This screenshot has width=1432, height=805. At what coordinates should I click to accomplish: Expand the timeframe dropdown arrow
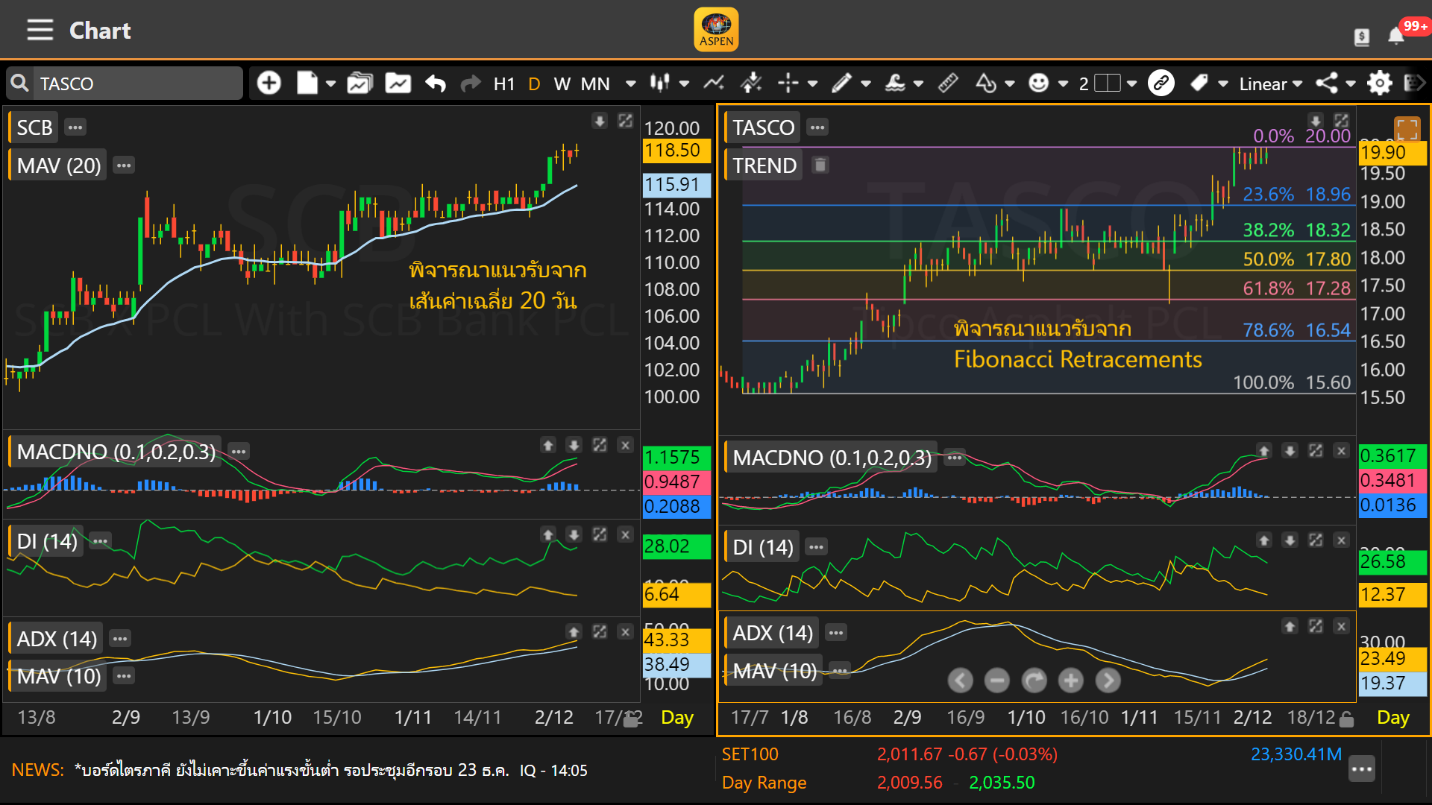click(x=630, y=84)
